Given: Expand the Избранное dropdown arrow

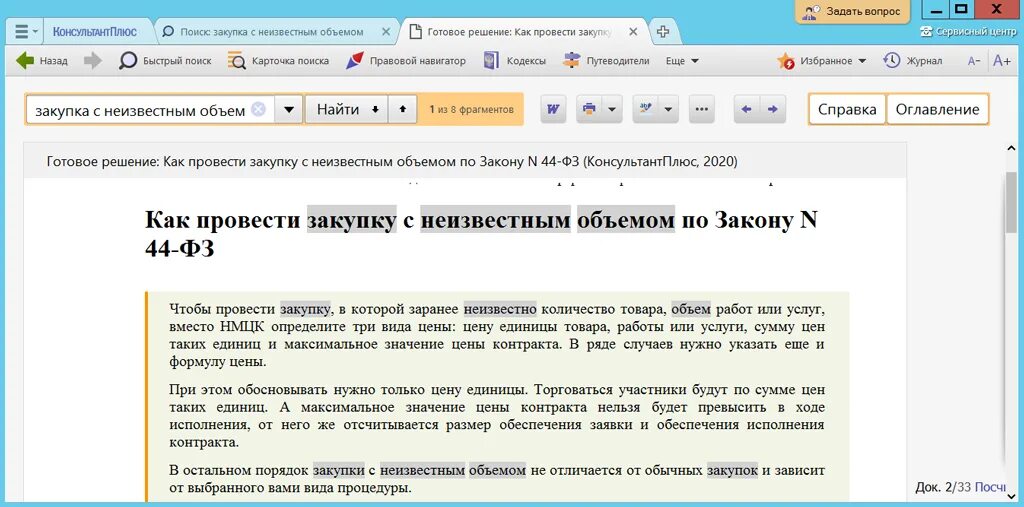Looking at the screenshot, I should pos(861,61).
